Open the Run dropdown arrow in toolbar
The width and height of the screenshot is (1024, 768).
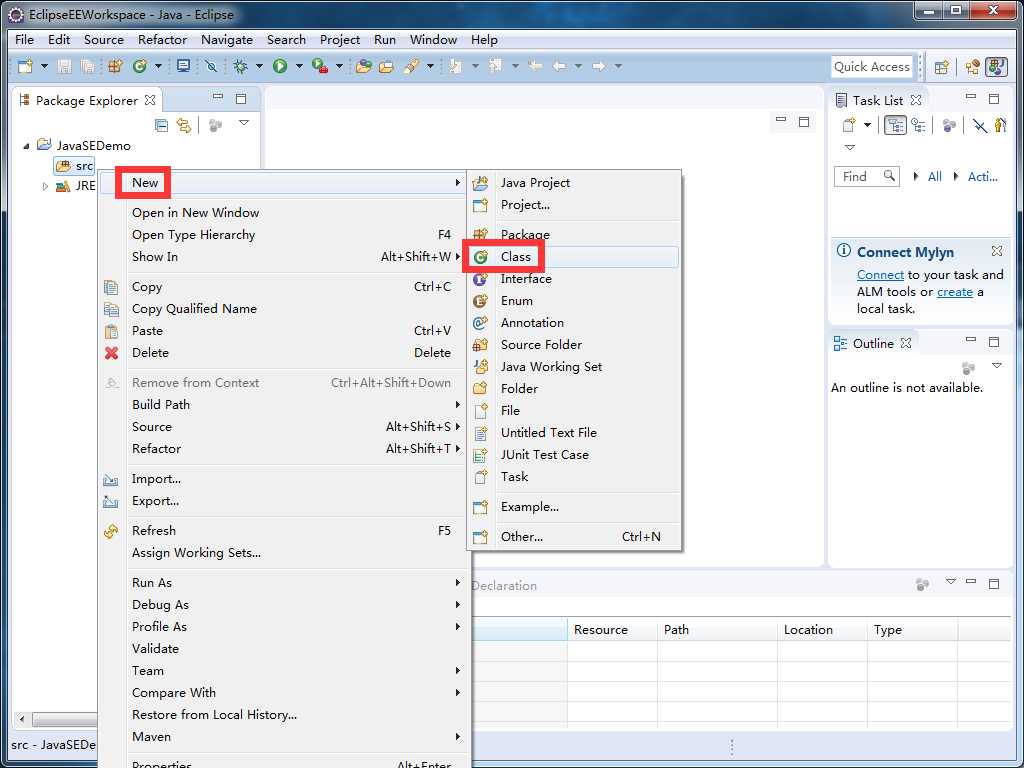pyautogui.click(x=299, y=66)
